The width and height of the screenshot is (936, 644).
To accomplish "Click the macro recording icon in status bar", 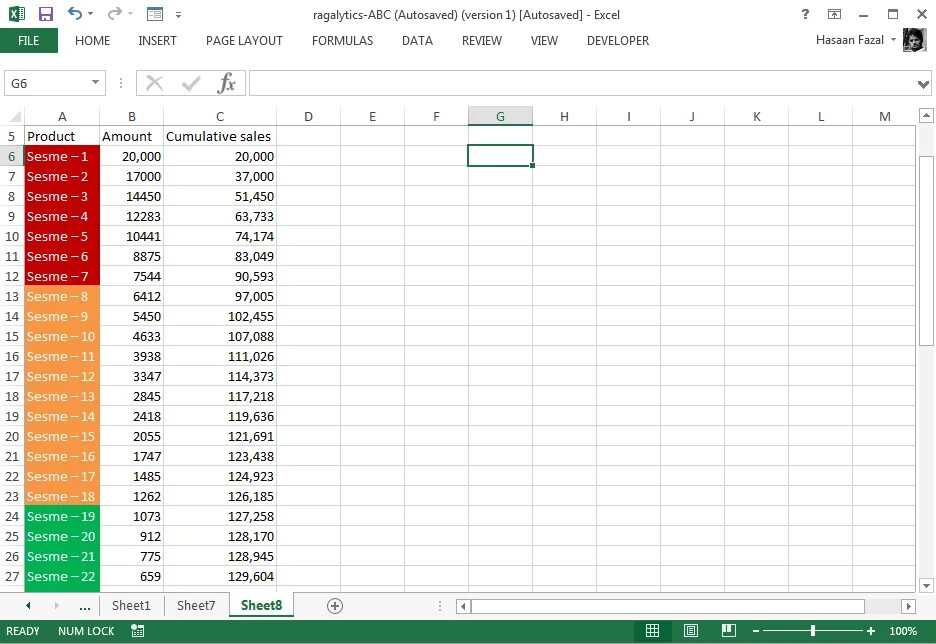I will tap(138, 631).
